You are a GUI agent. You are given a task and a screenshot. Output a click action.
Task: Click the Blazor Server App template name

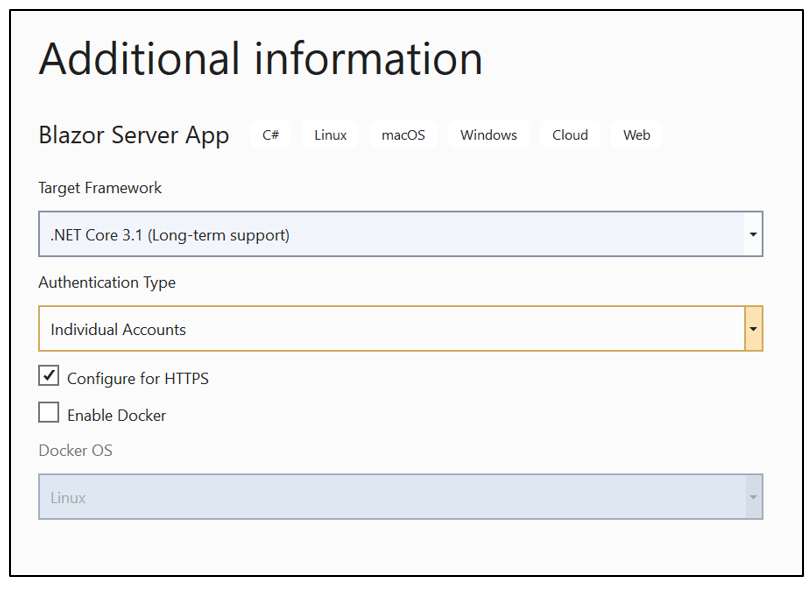(x=134, y=135)
